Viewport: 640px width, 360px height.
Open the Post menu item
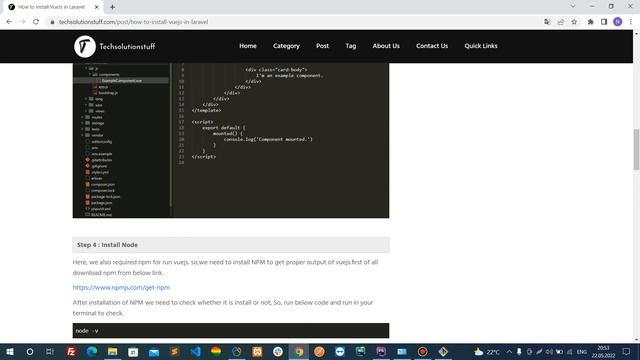pos(322,46)
